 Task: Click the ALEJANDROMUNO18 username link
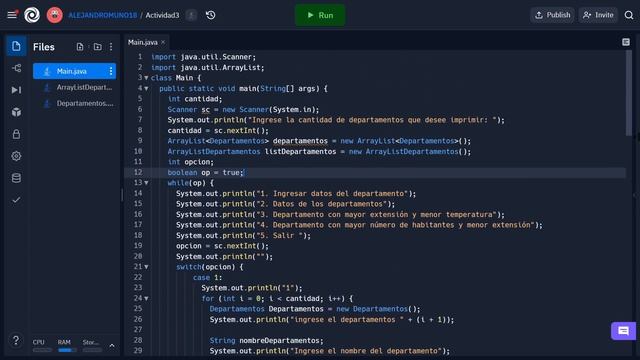click(x=102, y=15)
